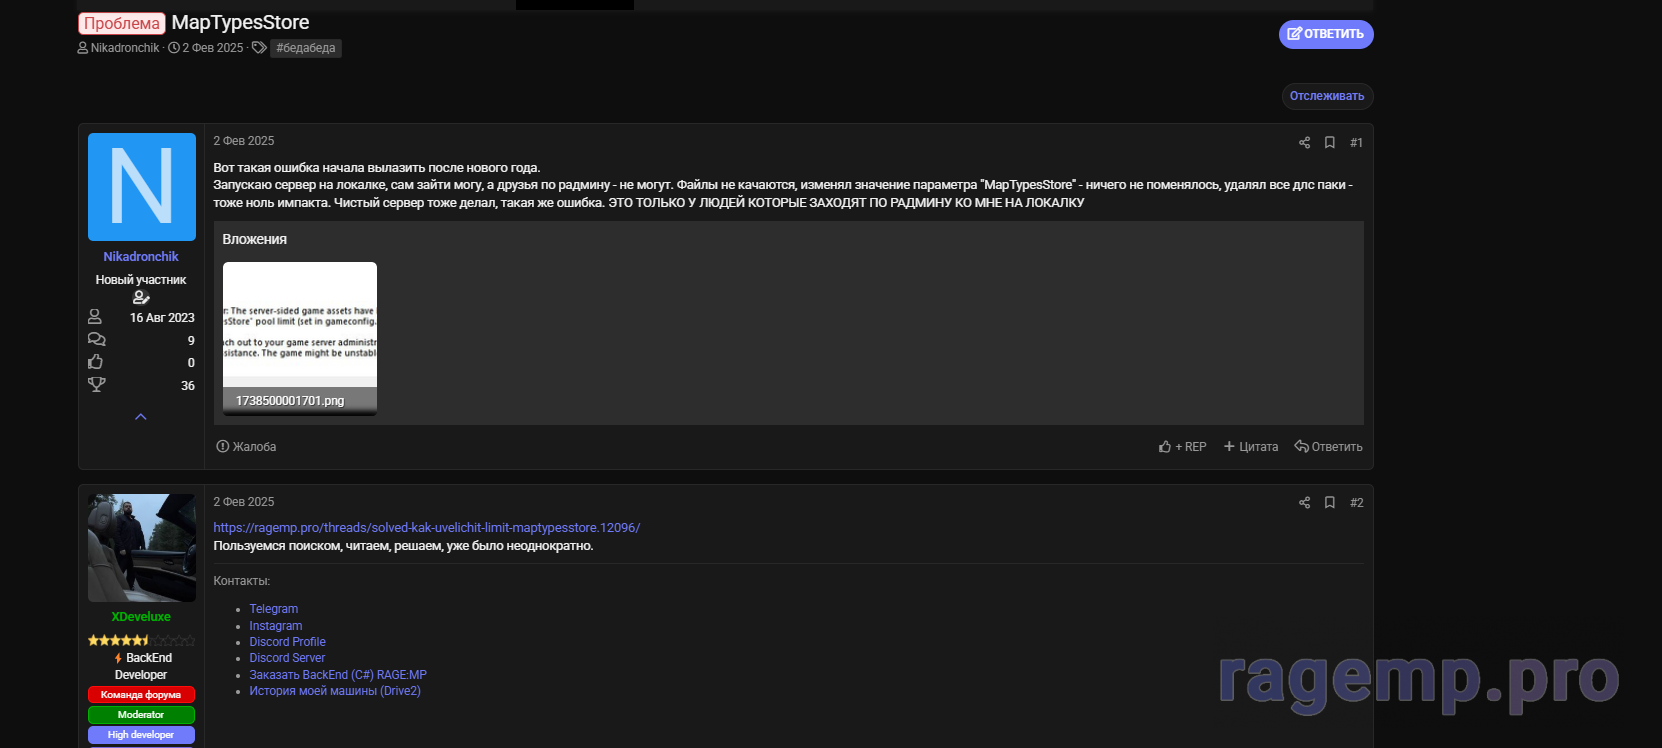
Task: Open permalink #2
Action: (1356, 502)
